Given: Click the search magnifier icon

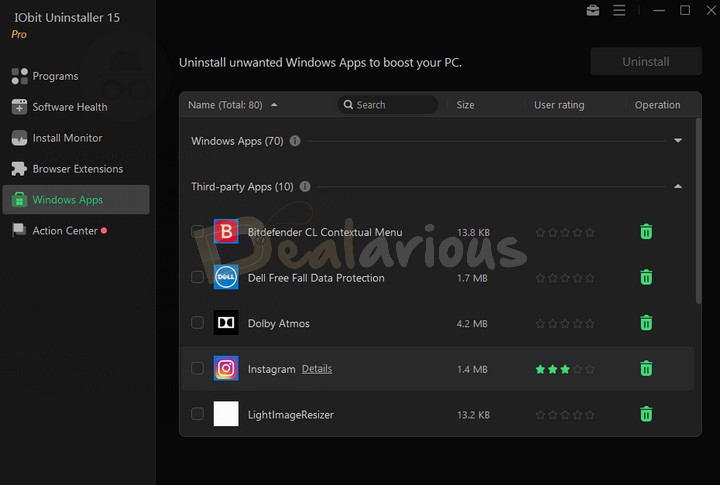Looking at the screenshot, I should (348, 105).
